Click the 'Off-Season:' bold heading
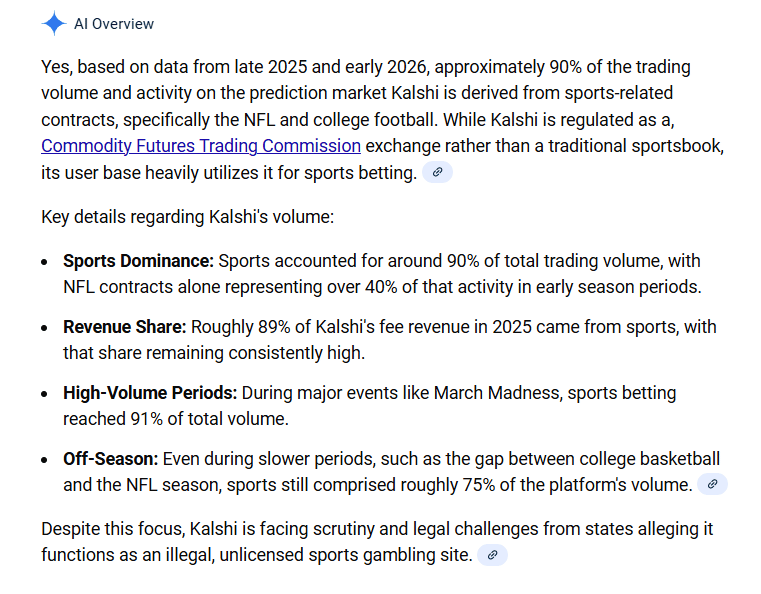 (110, 459)
